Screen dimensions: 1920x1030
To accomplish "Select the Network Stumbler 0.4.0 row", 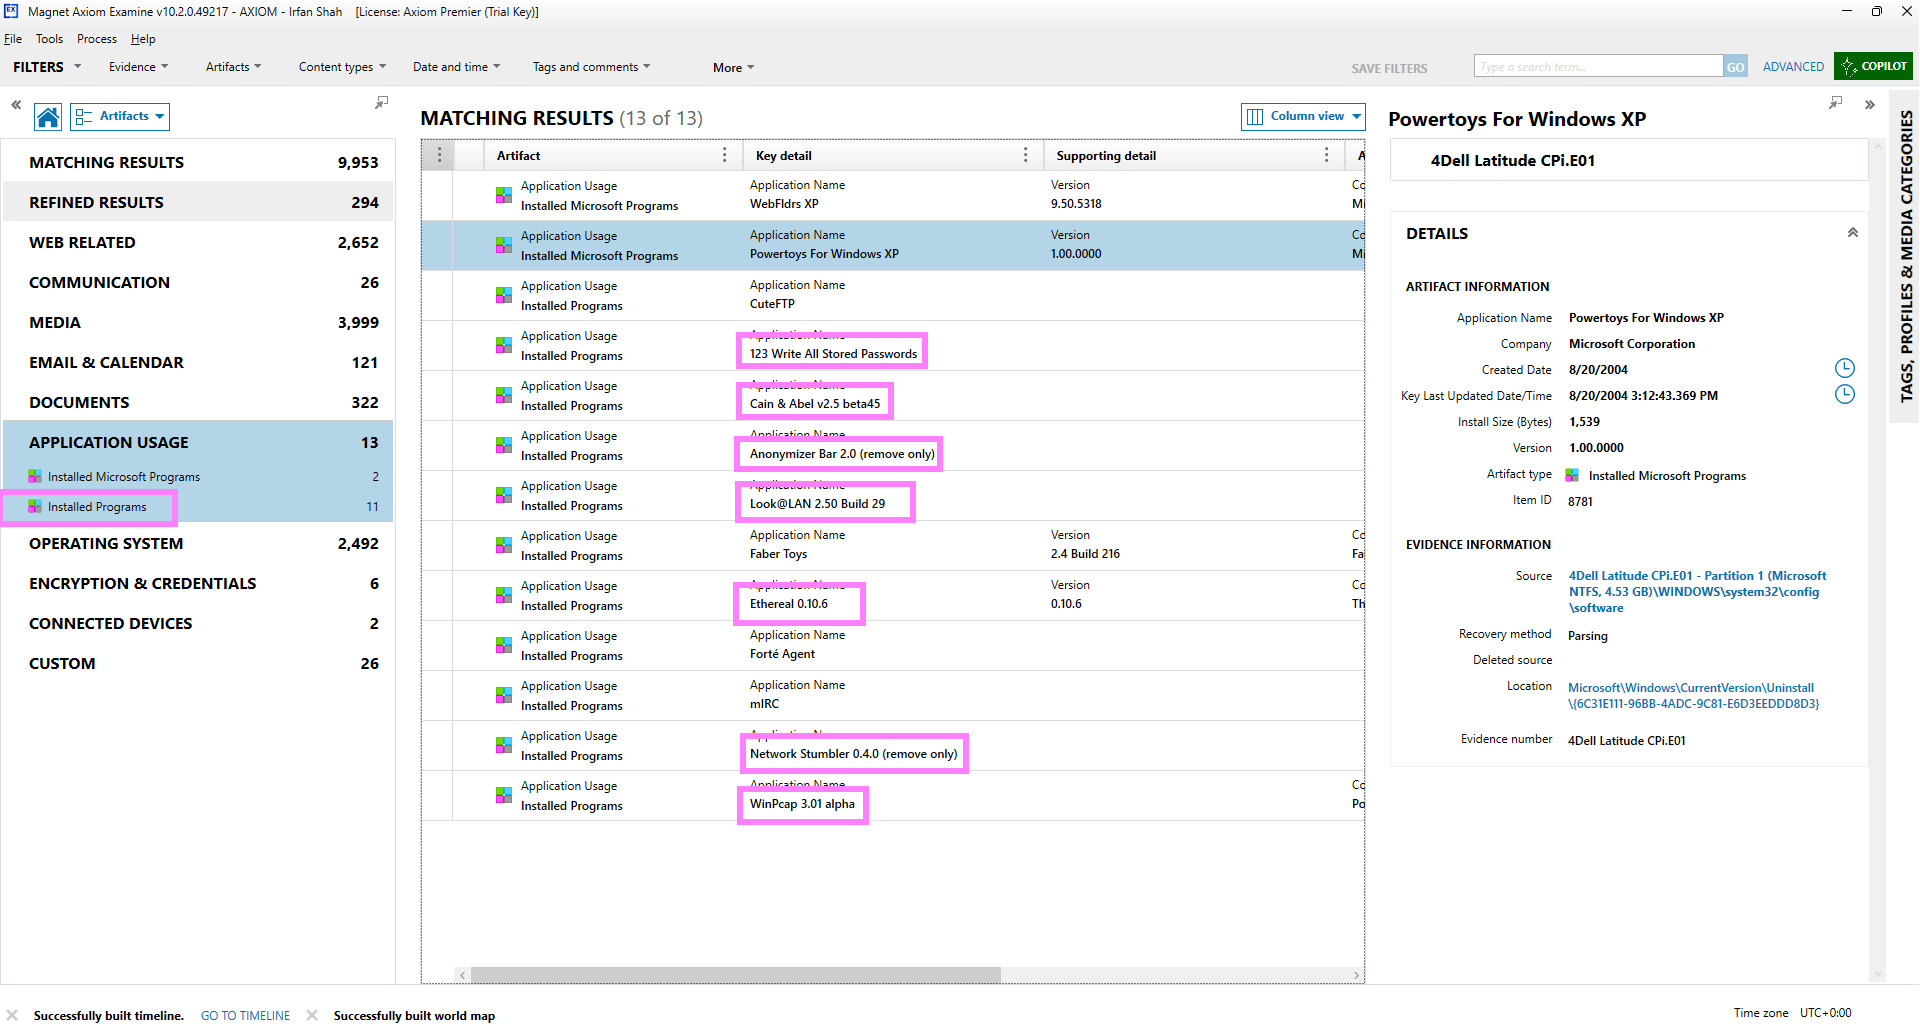I will pos(893,745).
